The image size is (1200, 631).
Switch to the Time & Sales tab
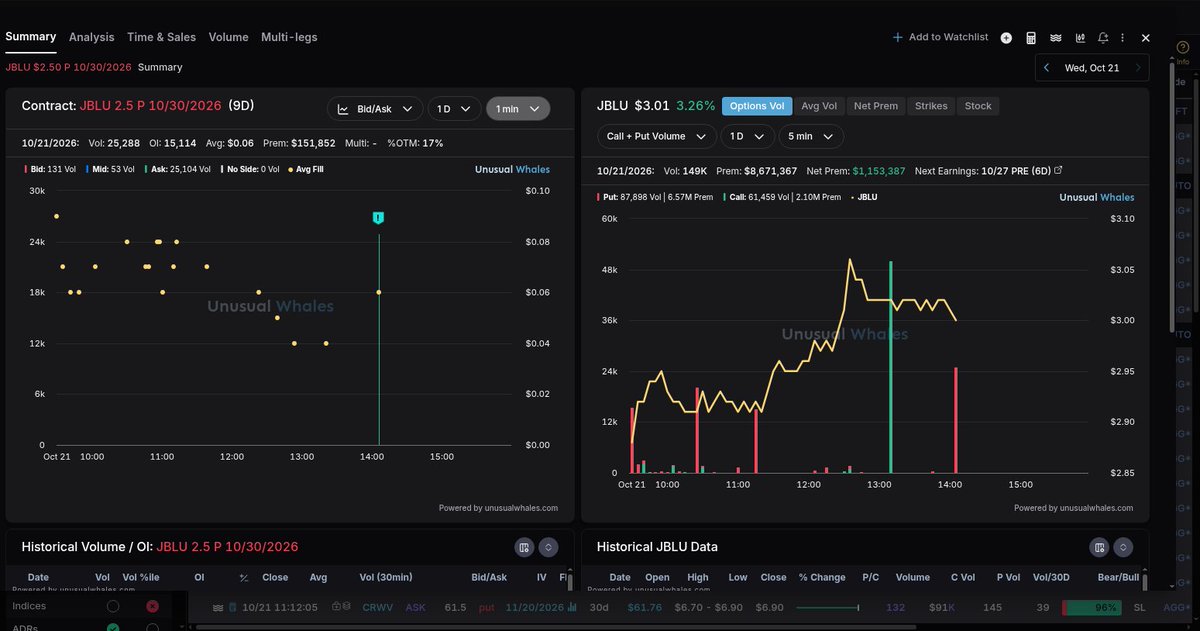coord(161,37)
